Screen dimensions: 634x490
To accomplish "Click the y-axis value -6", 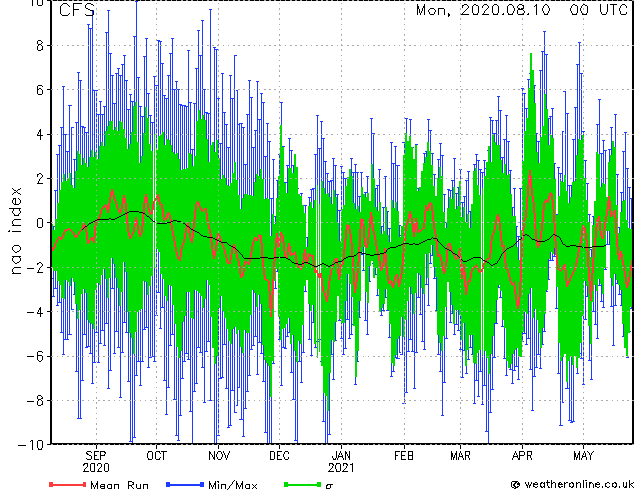I will [x=35, y=356].
